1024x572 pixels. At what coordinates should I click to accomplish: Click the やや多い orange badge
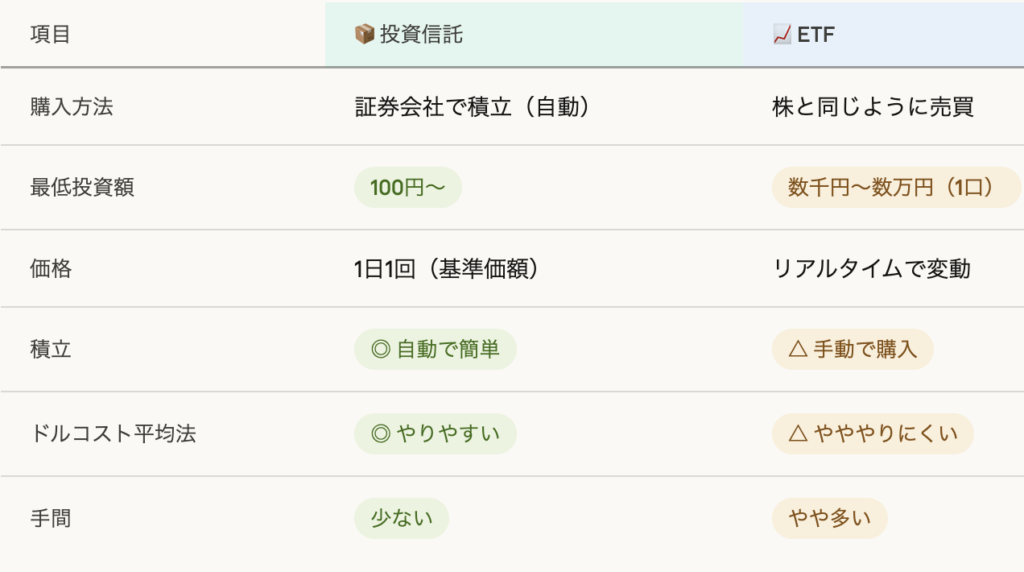coord(829,518)
